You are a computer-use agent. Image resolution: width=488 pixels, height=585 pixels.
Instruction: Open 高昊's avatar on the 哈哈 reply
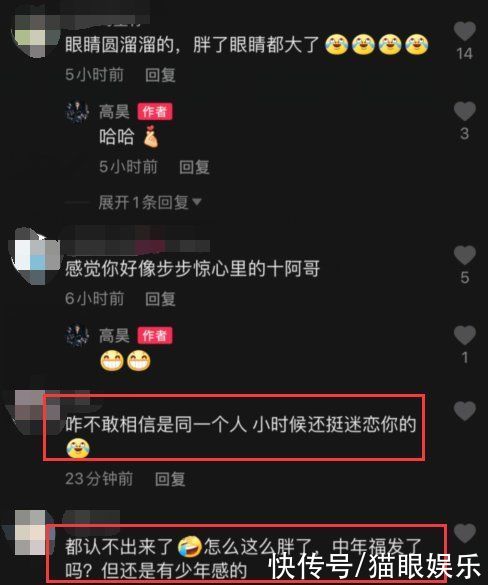[77, 112]
